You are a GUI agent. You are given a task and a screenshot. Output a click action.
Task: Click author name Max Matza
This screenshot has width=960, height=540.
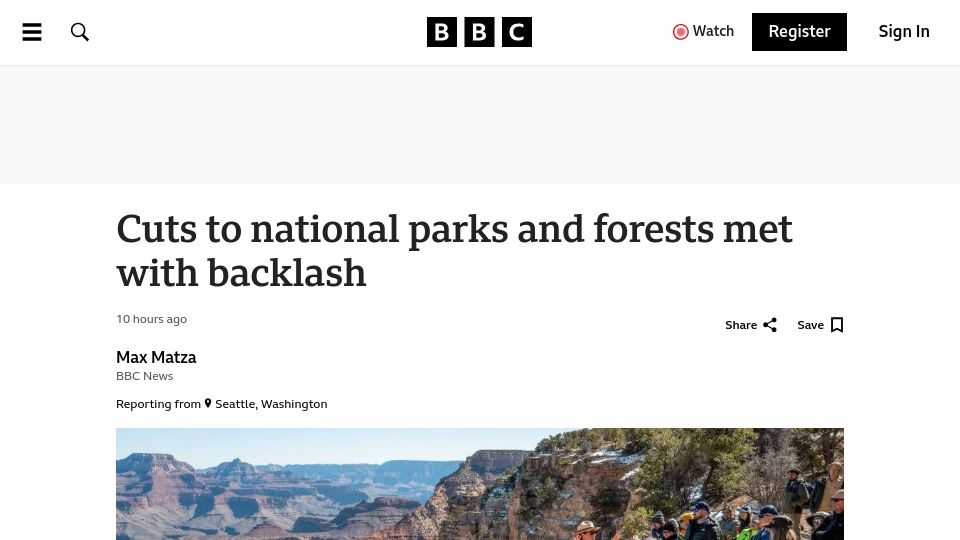pos(156,358)
